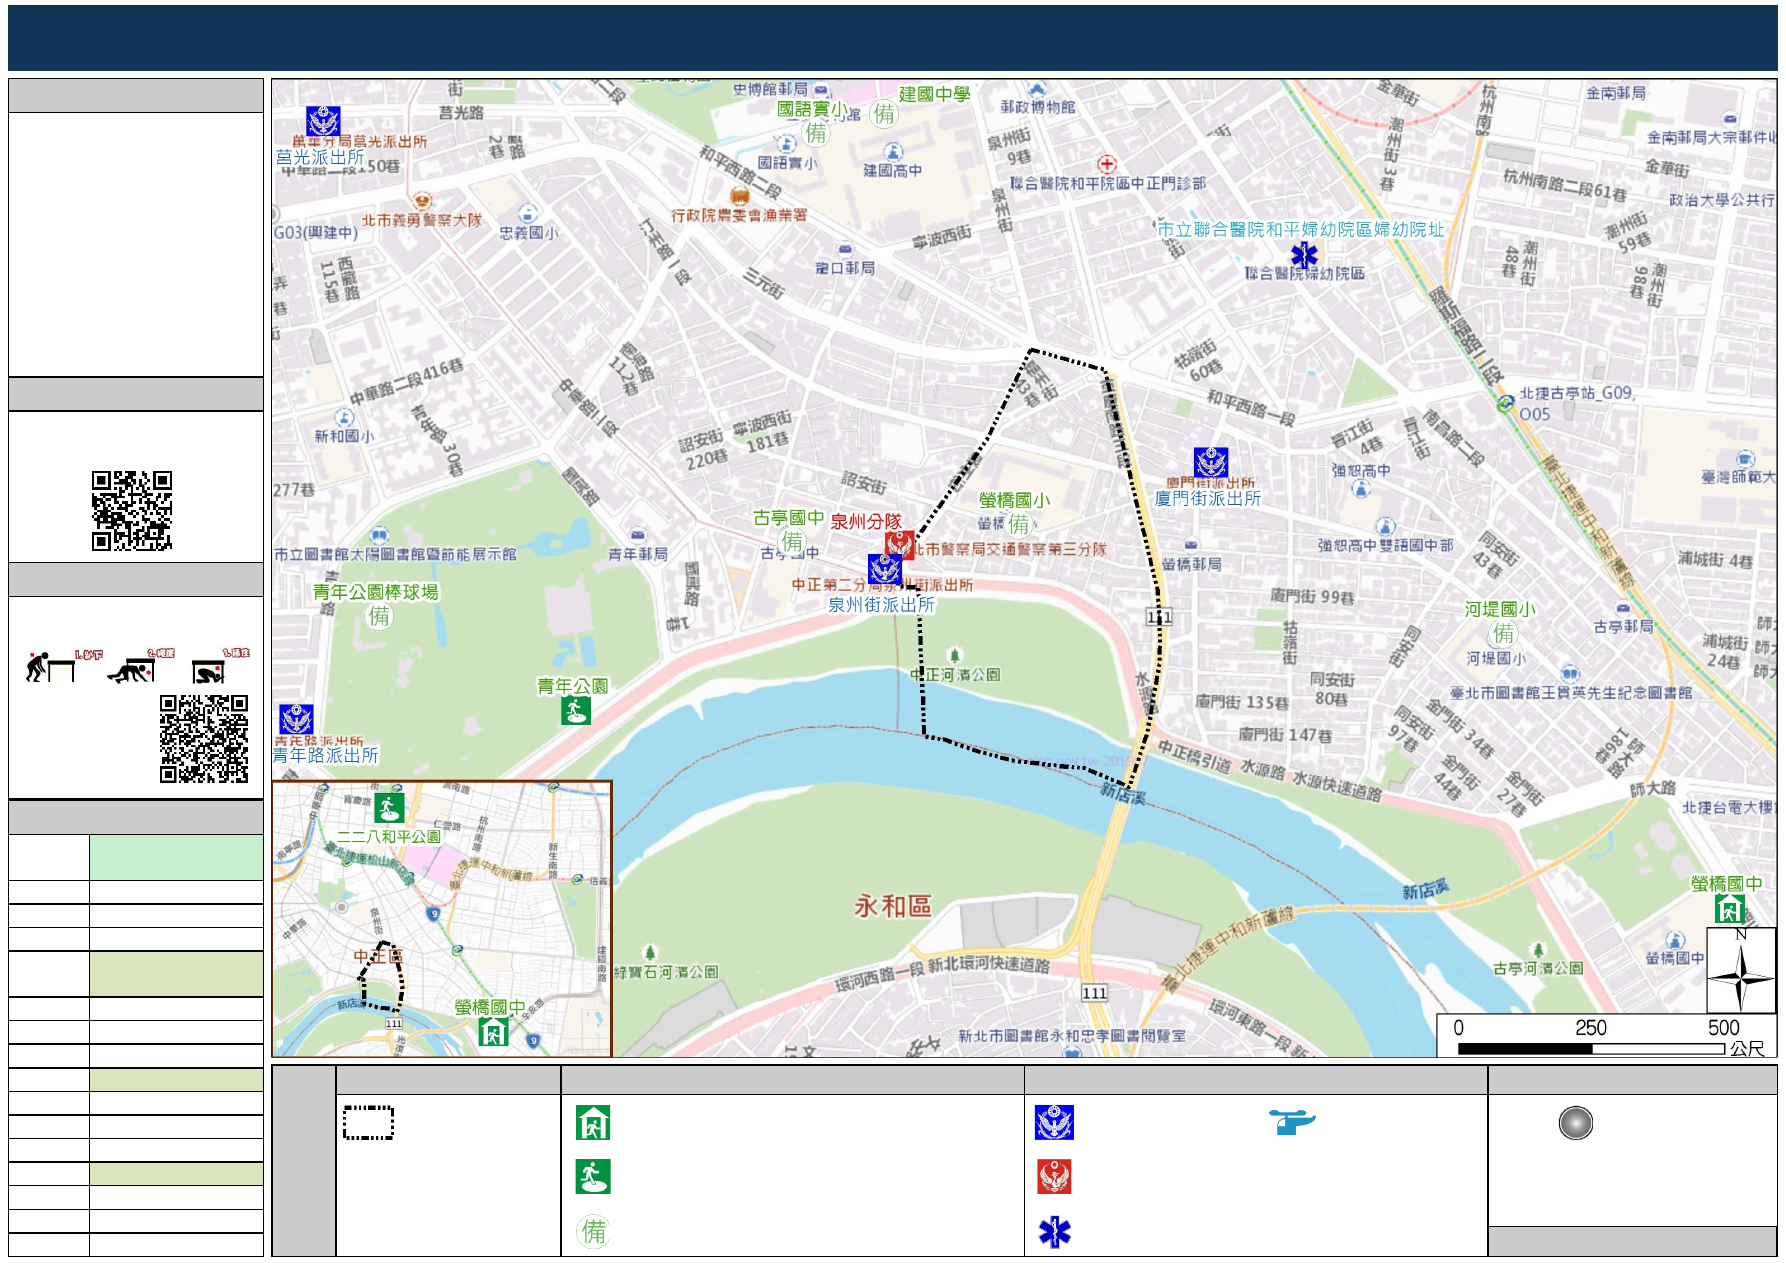Click the police icon at 青年路派出所
Viewport: 1786px width, 1263px height.
point(296,720)
